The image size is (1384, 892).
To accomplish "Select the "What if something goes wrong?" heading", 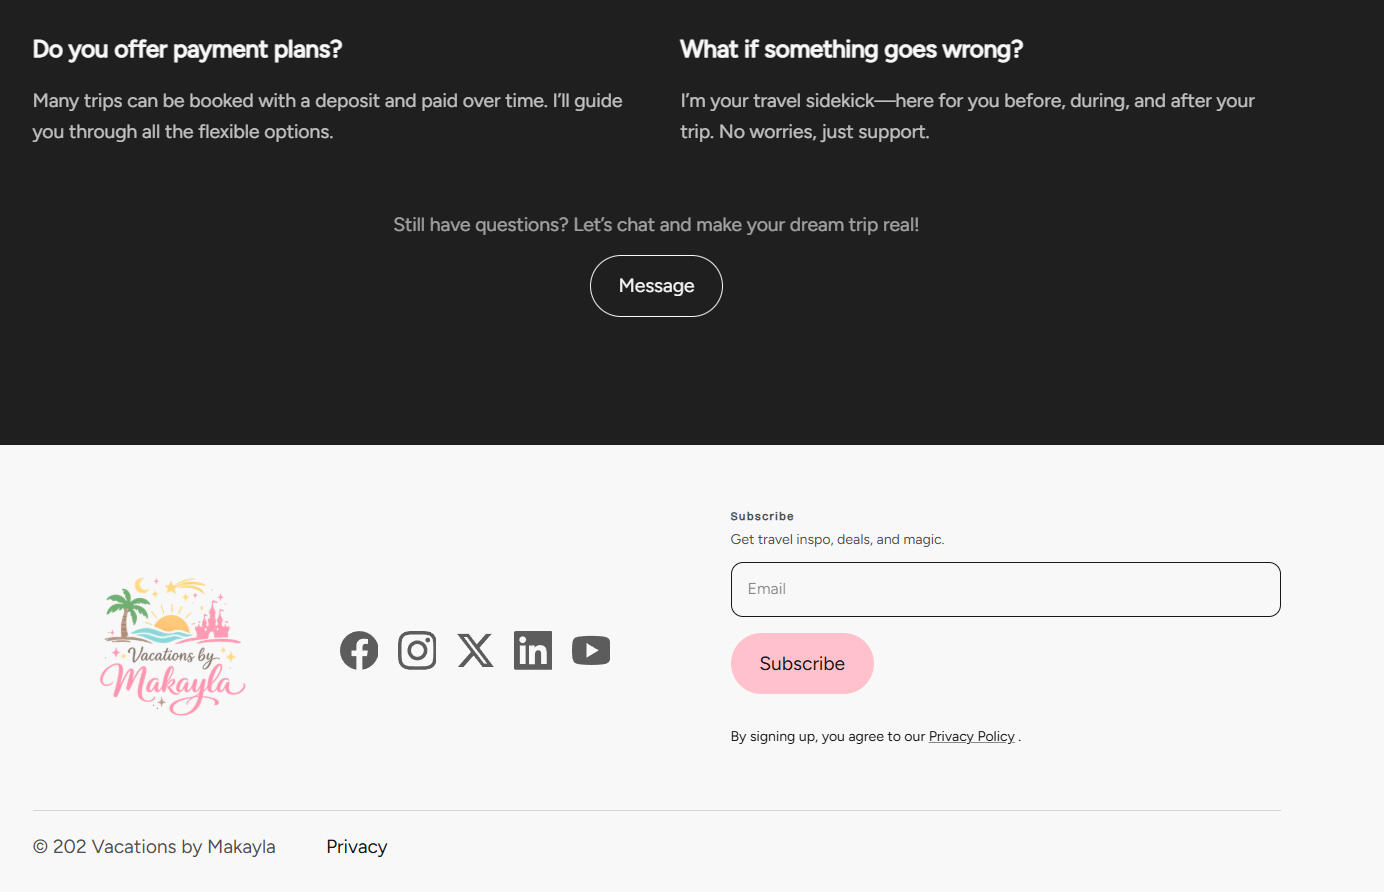I will (851, 49).
